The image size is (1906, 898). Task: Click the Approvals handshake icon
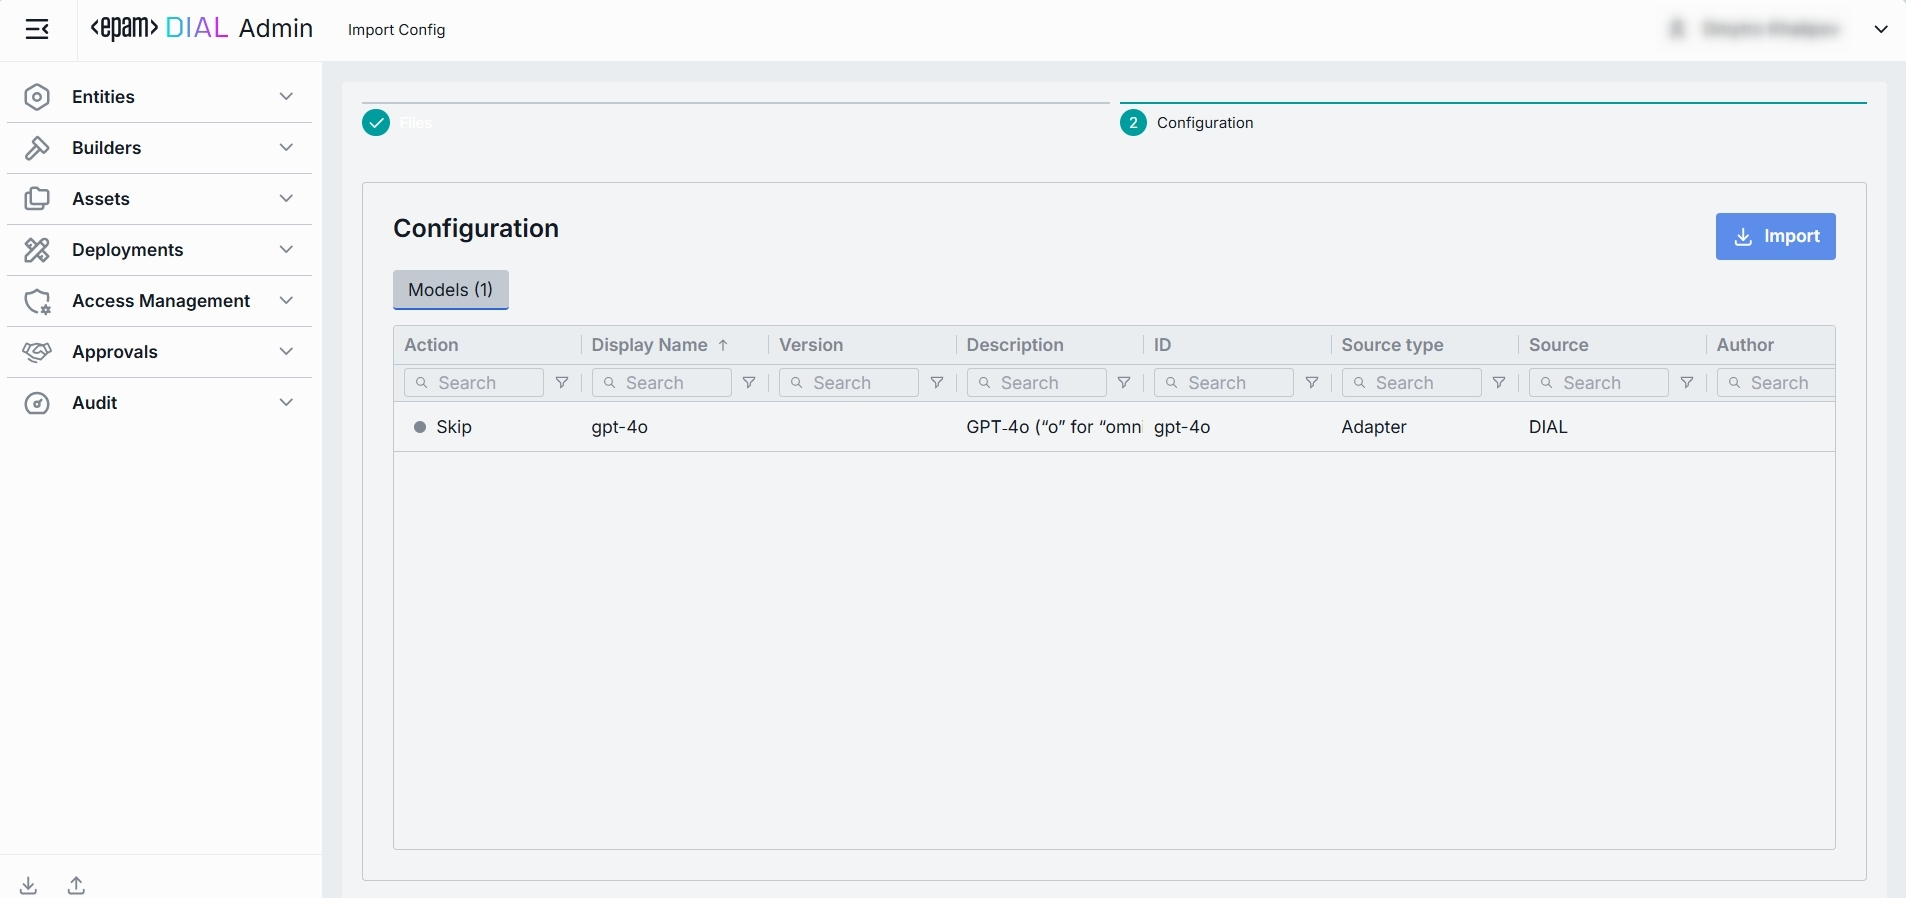(37, 352)
